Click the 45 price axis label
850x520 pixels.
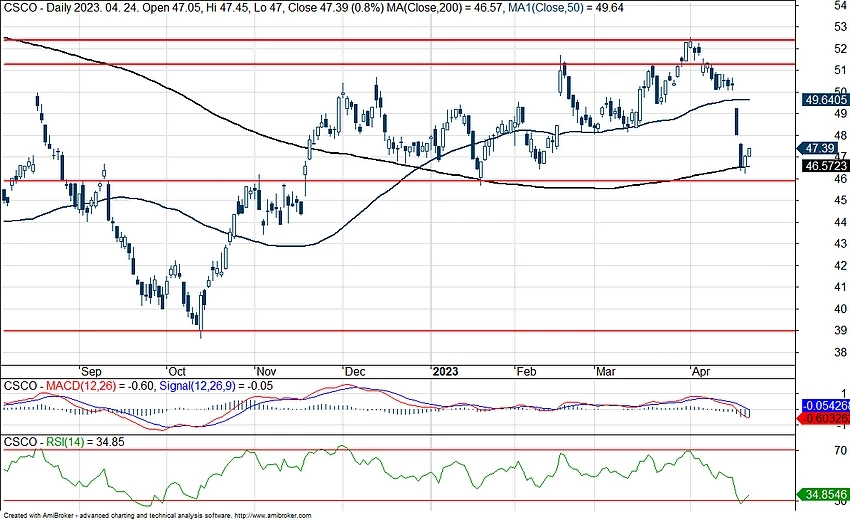tap(840, 200)
